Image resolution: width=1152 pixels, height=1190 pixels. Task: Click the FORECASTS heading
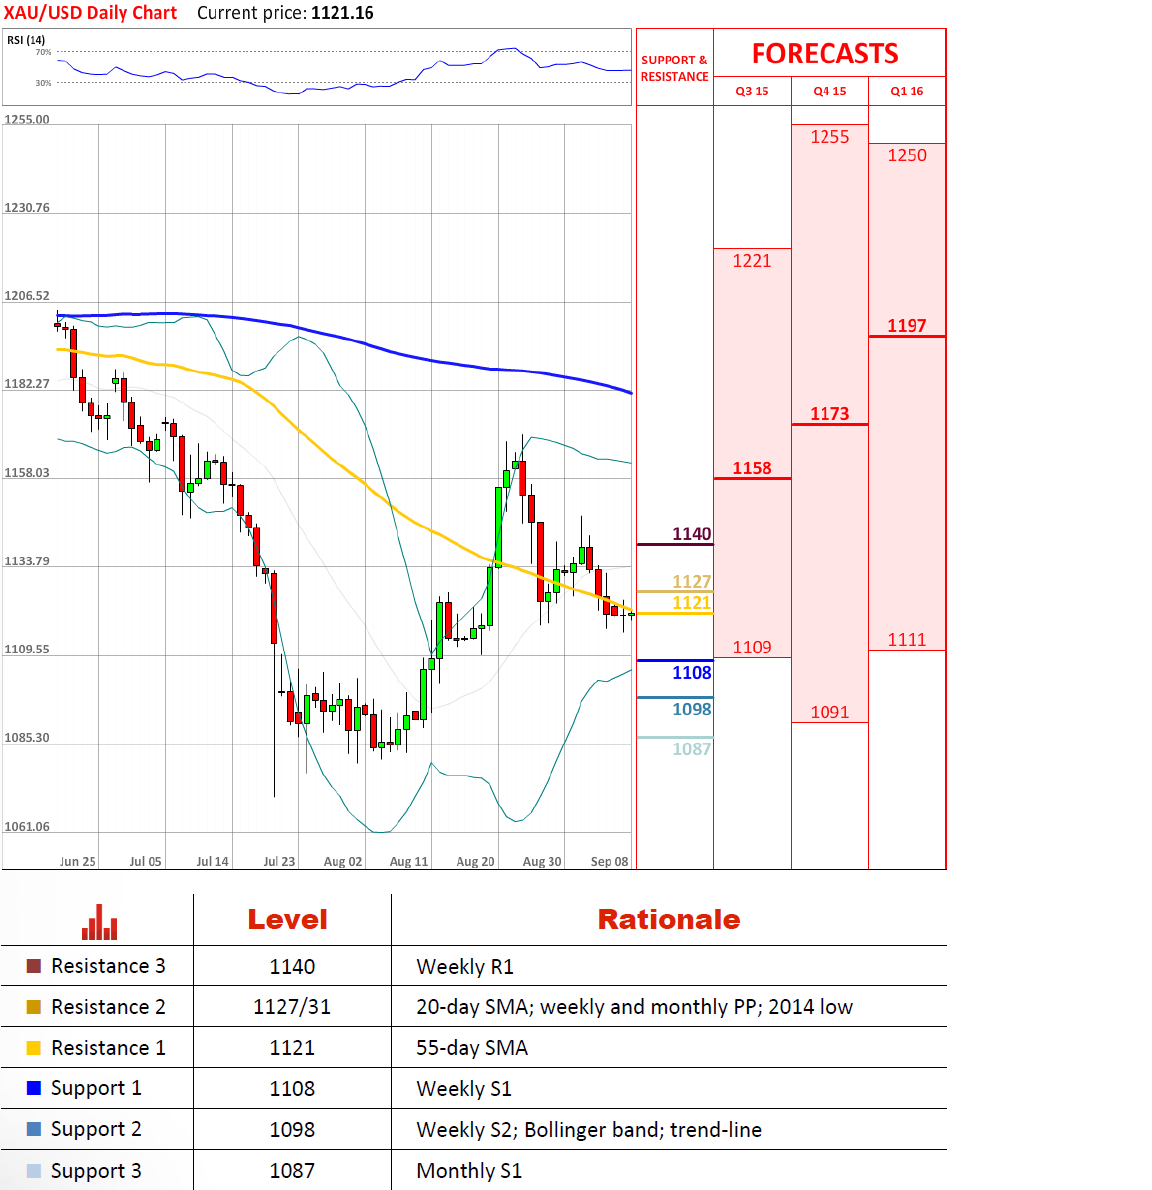825,54
